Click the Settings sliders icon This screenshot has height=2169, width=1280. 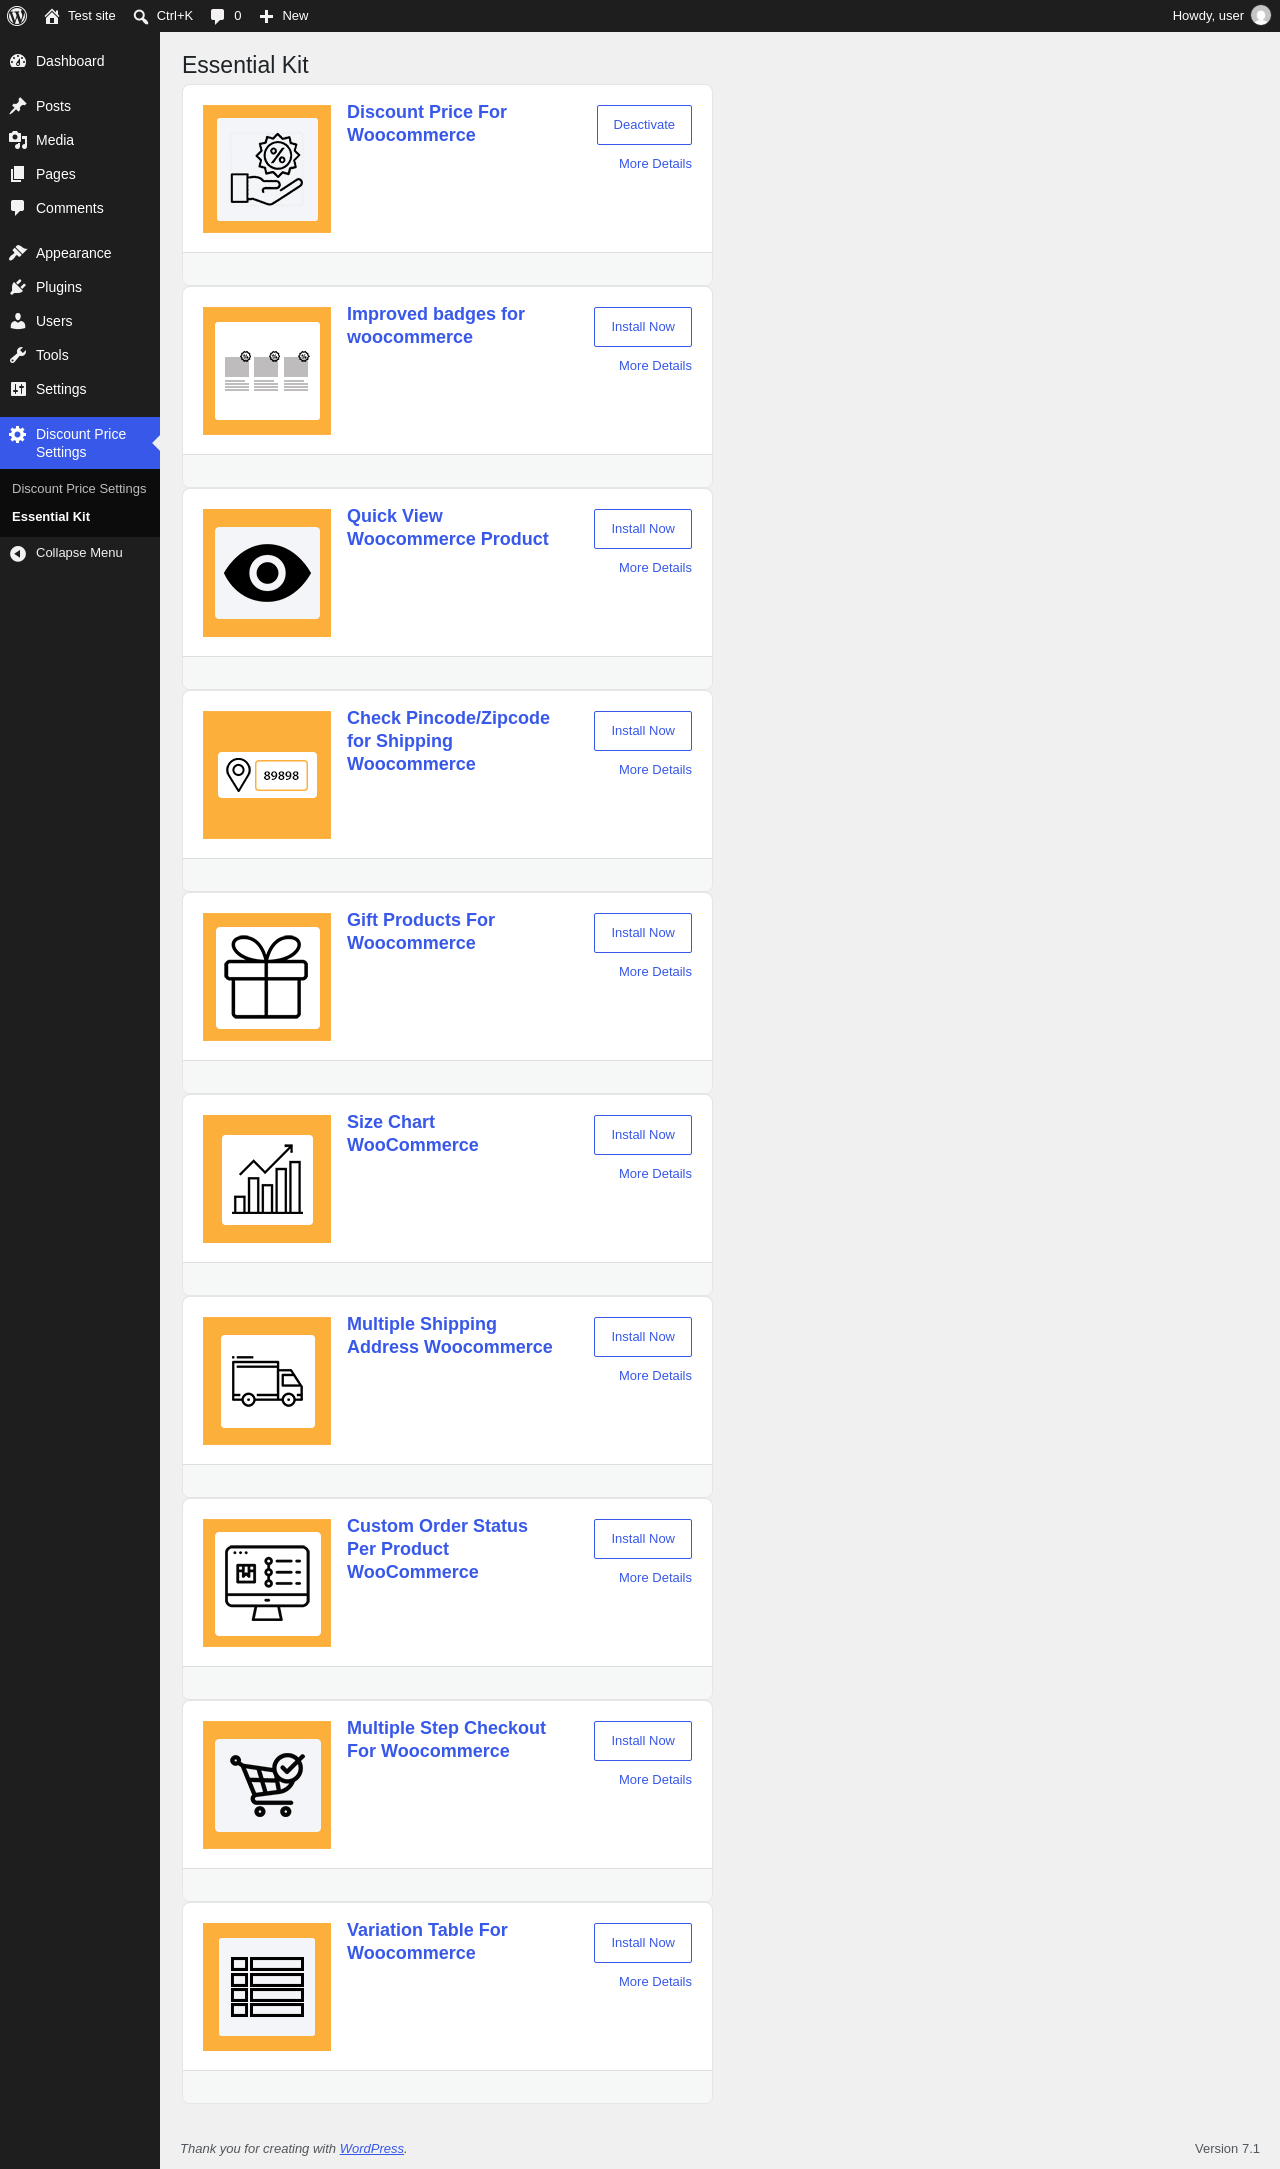click(x=18, y=389)
